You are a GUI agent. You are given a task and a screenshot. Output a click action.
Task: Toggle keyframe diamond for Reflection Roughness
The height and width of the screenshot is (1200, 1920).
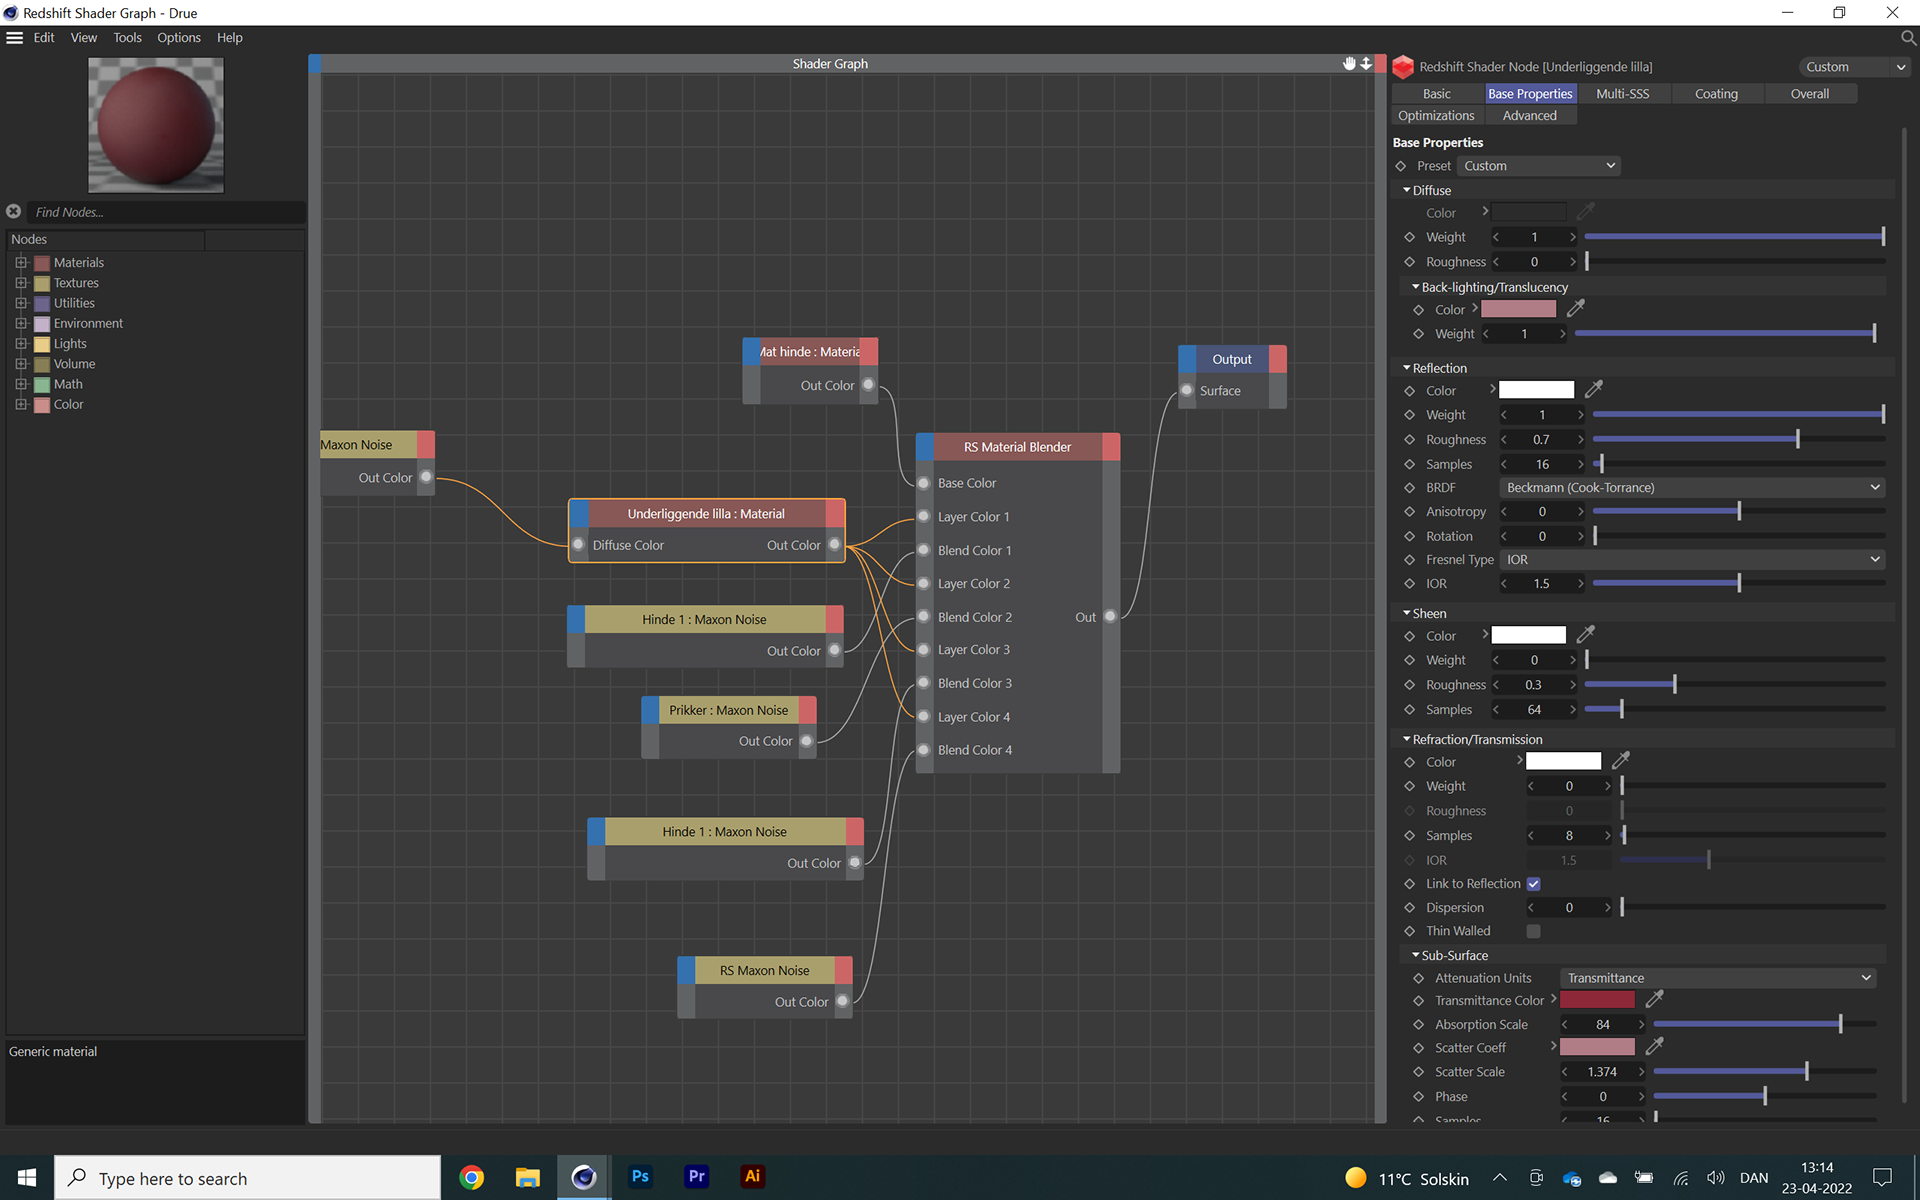click(1409, 440)
